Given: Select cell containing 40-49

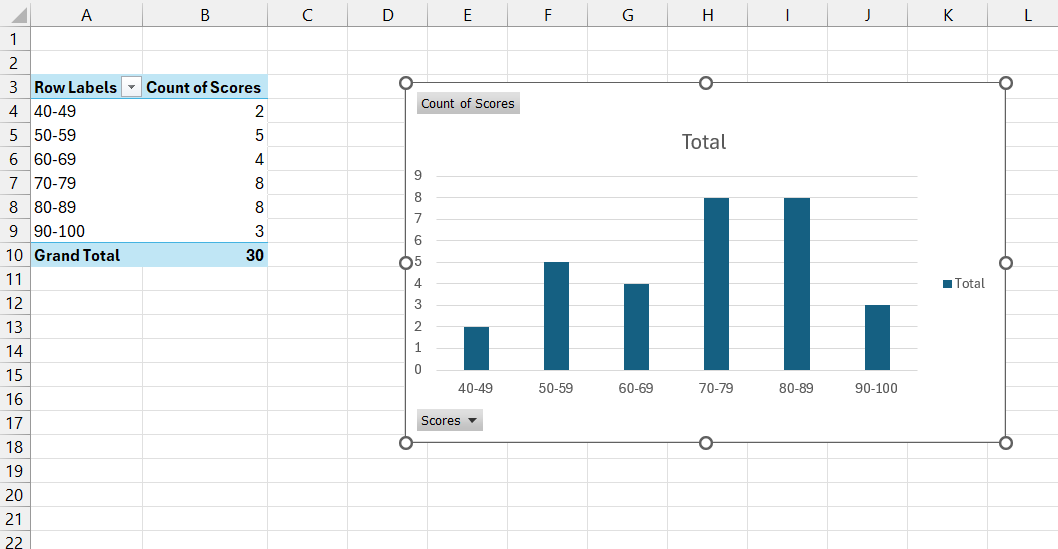Looking at the screenshot, I should (86, 111).
